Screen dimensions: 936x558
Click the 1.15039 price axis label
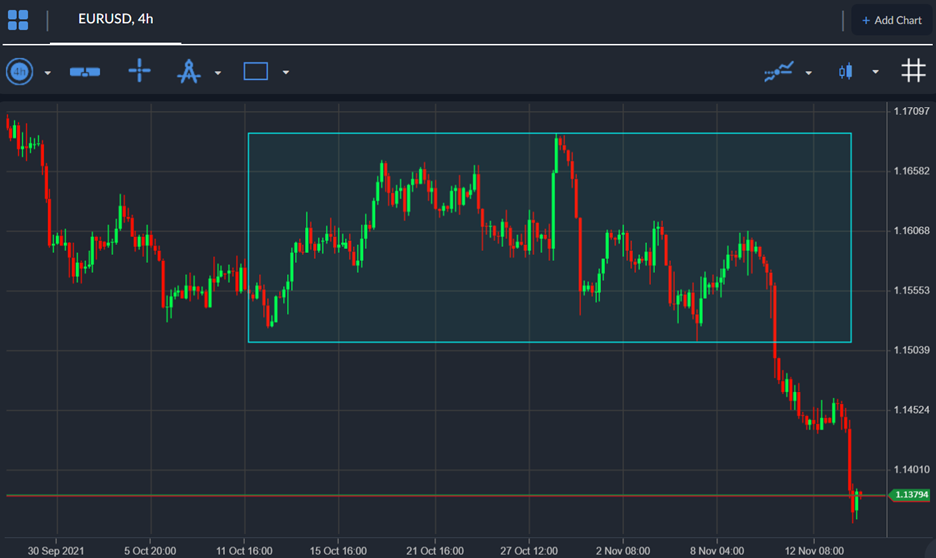click(912, 350)
